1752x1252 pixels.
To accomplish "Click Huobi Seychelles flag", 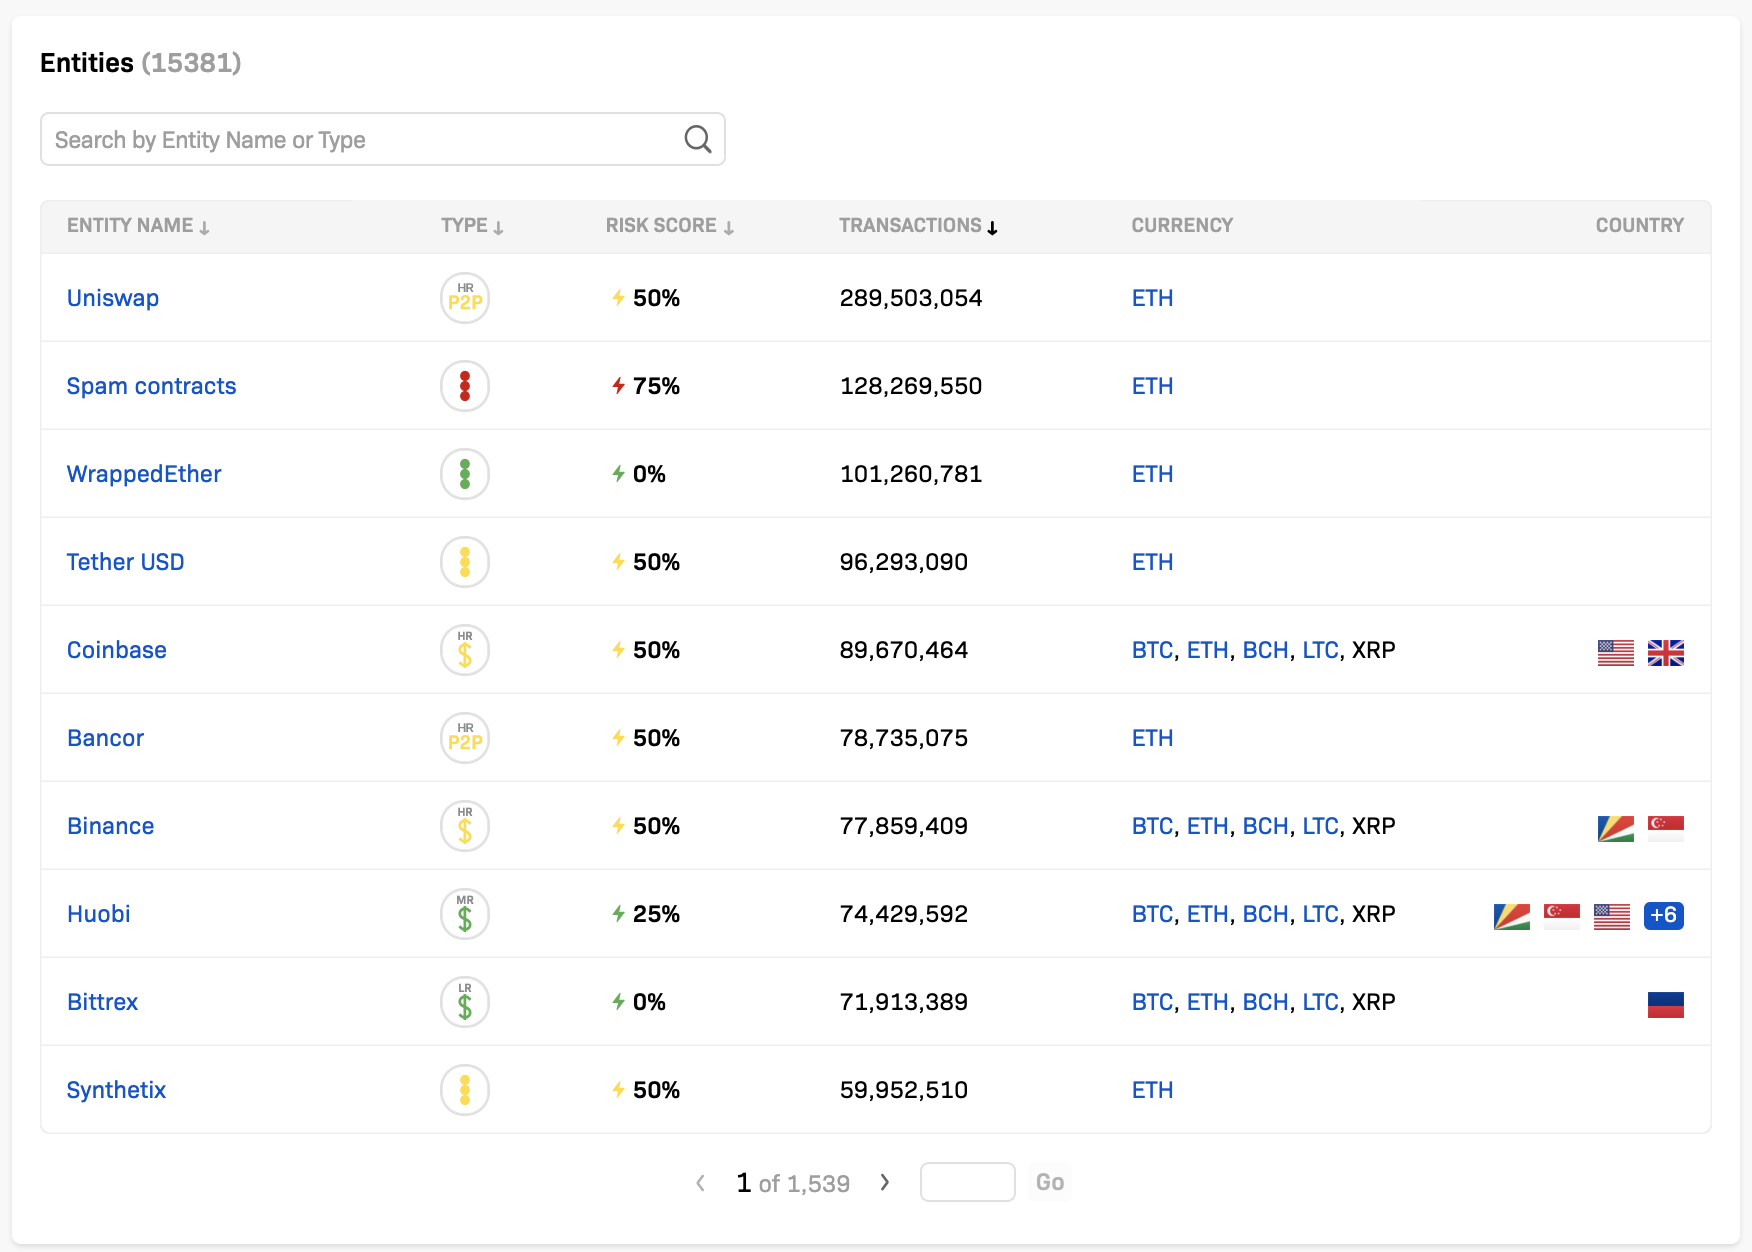I will pyautogui.click(x=1512, y=916).
